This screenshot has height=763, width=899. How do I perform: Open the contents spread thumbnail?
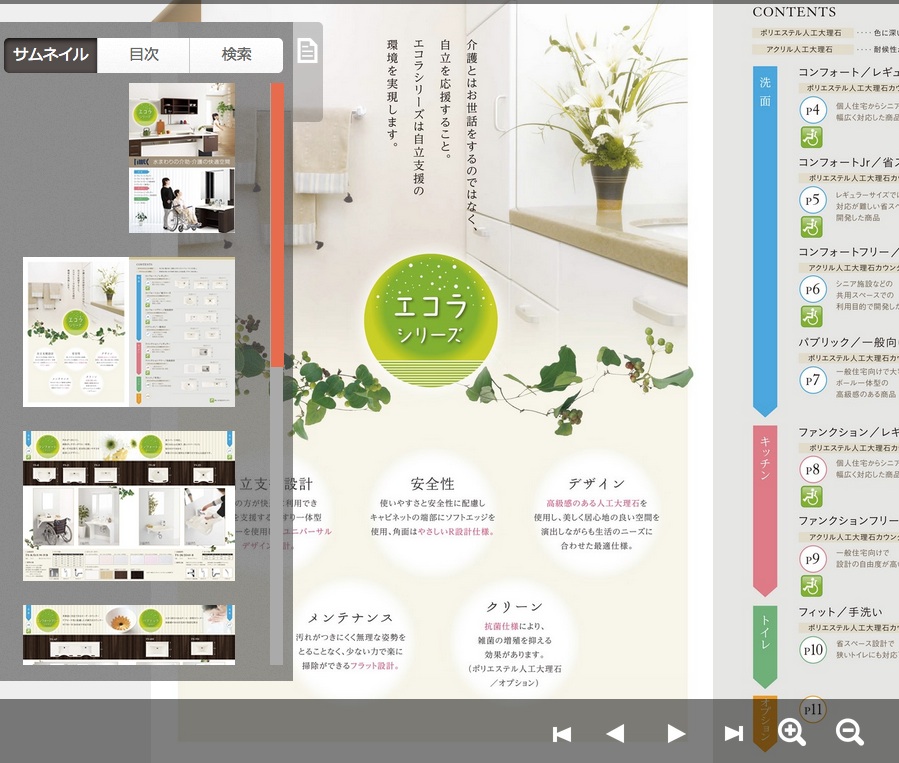click(x=129, y=332)
